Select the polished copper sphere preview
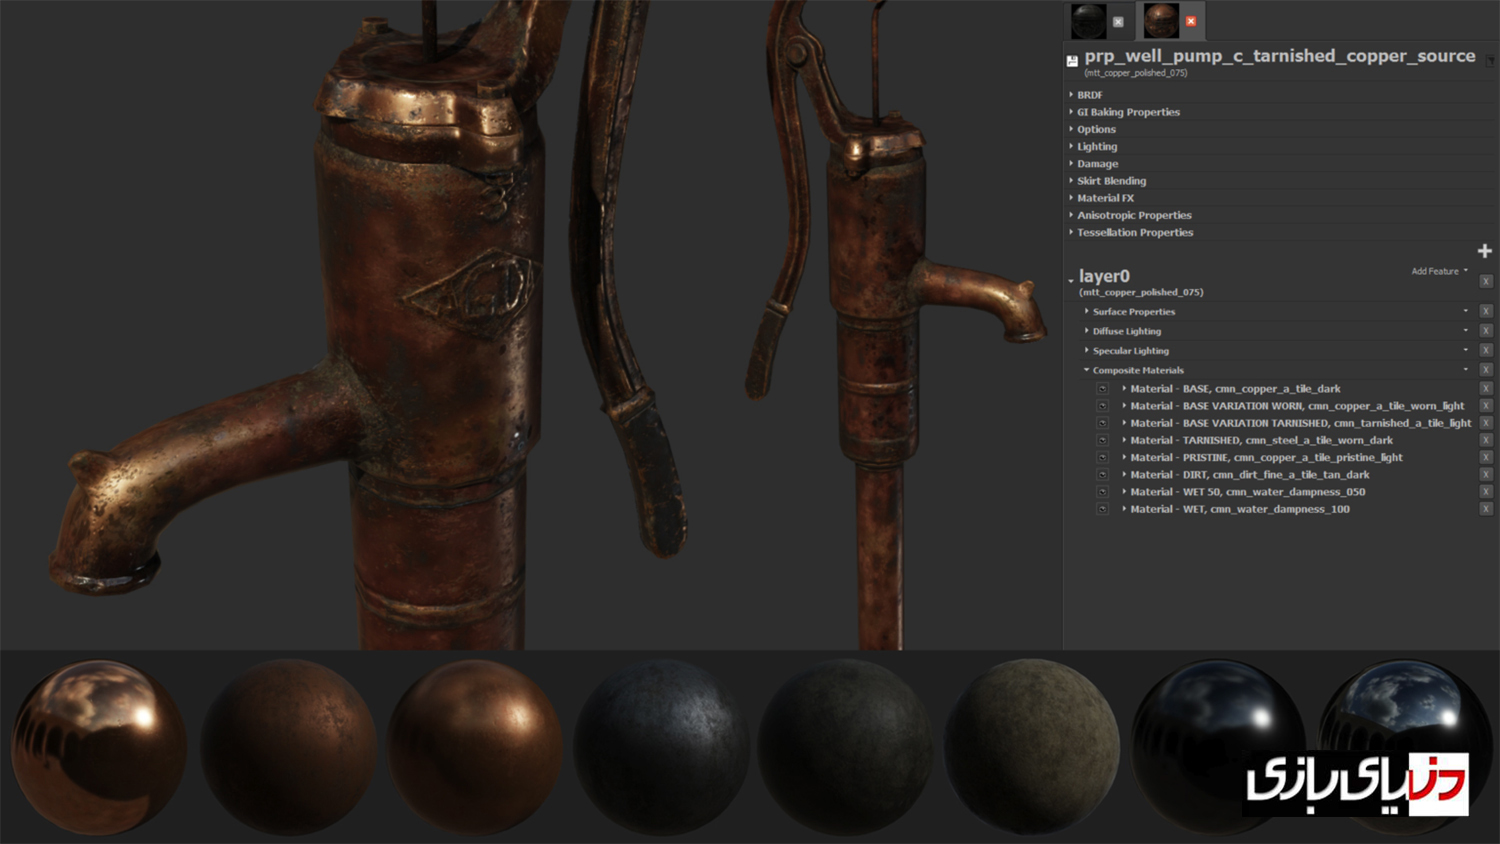The height and width of the screenshot is (844, 1500). click(99, 747)
